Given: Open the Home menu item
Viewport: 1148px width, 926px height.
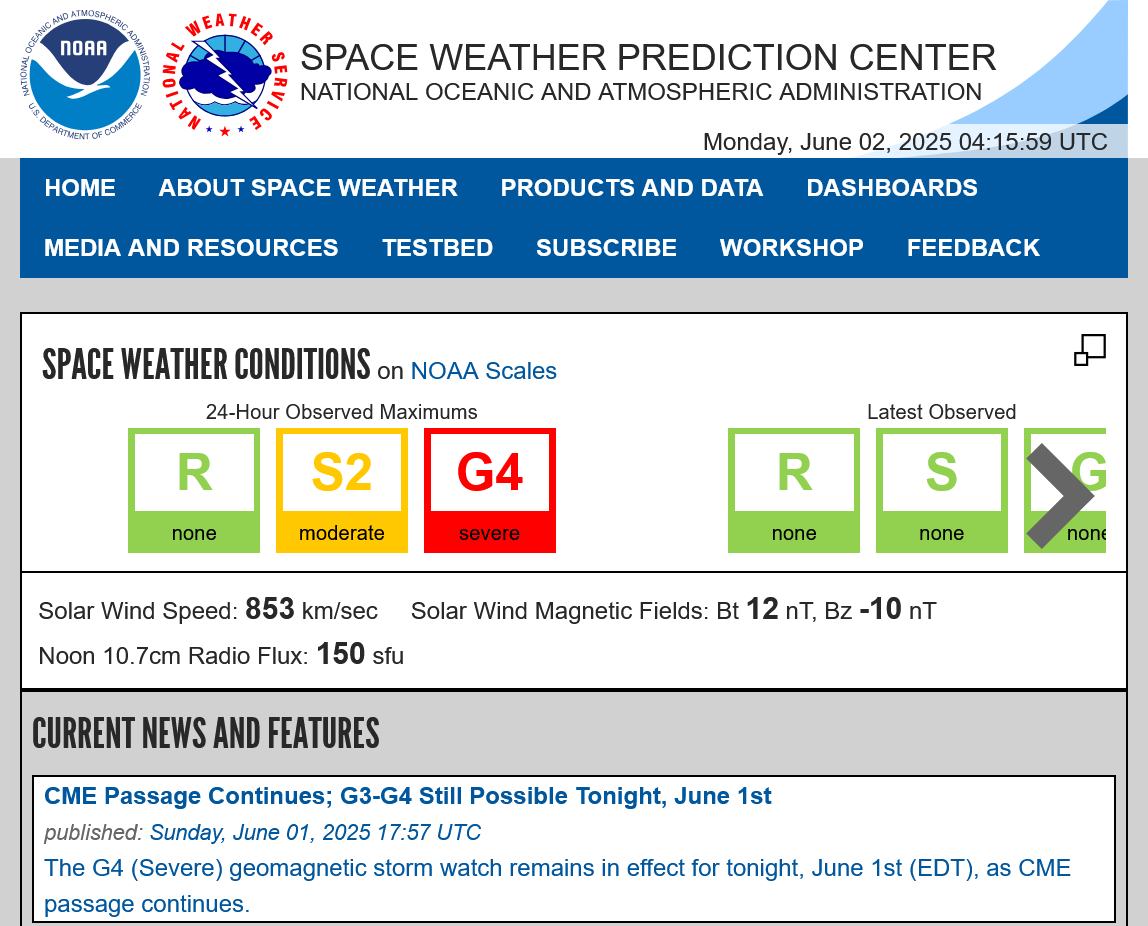Looking at the screenshot, I should coord(80,188).
